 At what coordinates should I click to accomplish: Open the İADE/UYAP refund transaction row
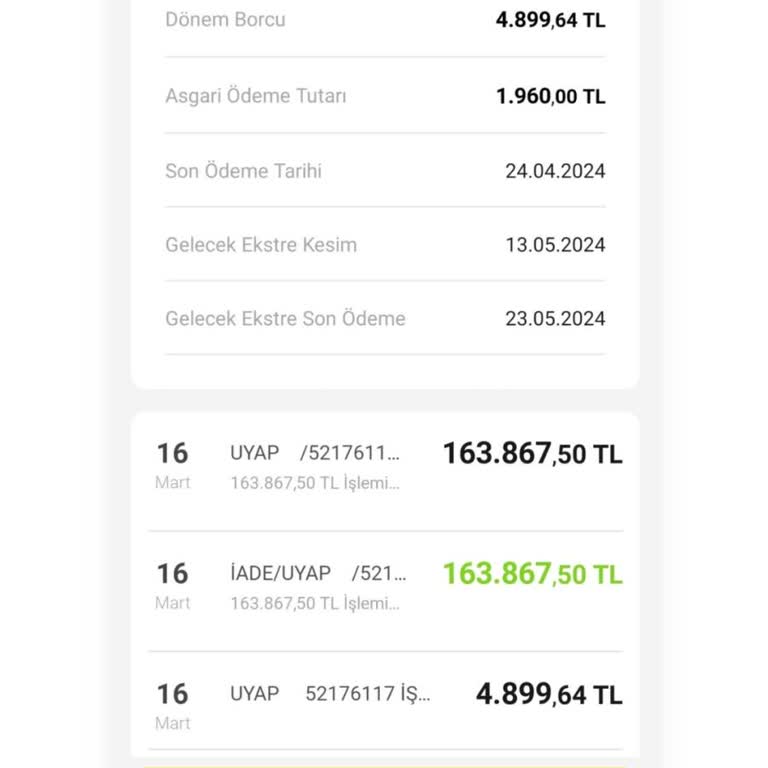[386, 592]
